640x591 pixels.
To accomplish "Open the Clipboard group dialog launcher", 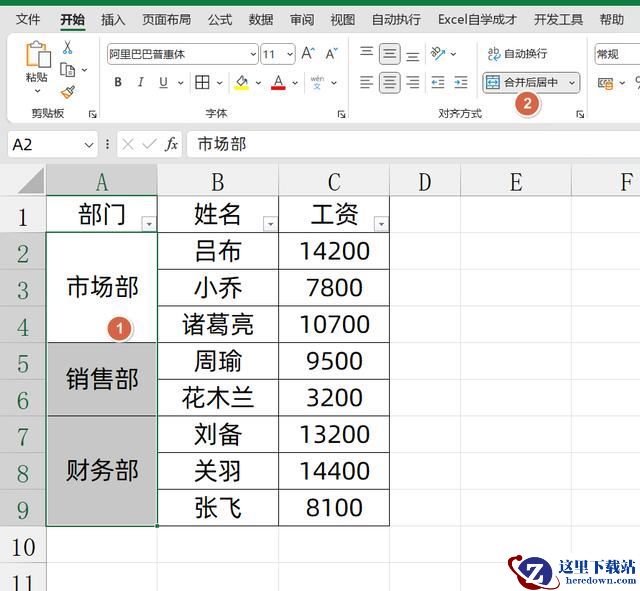I will [93, 114].
